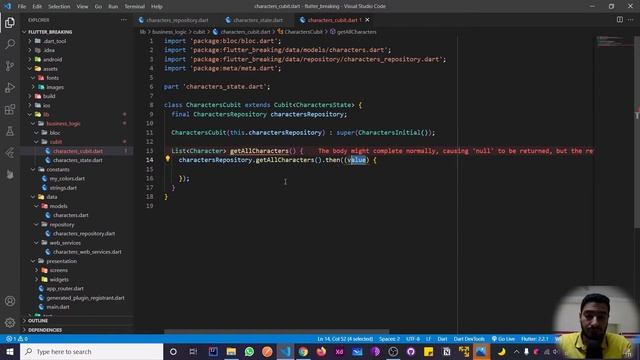Screen dimensions: 640x360
Task: Open Source Control view
Action: point(10,66)
